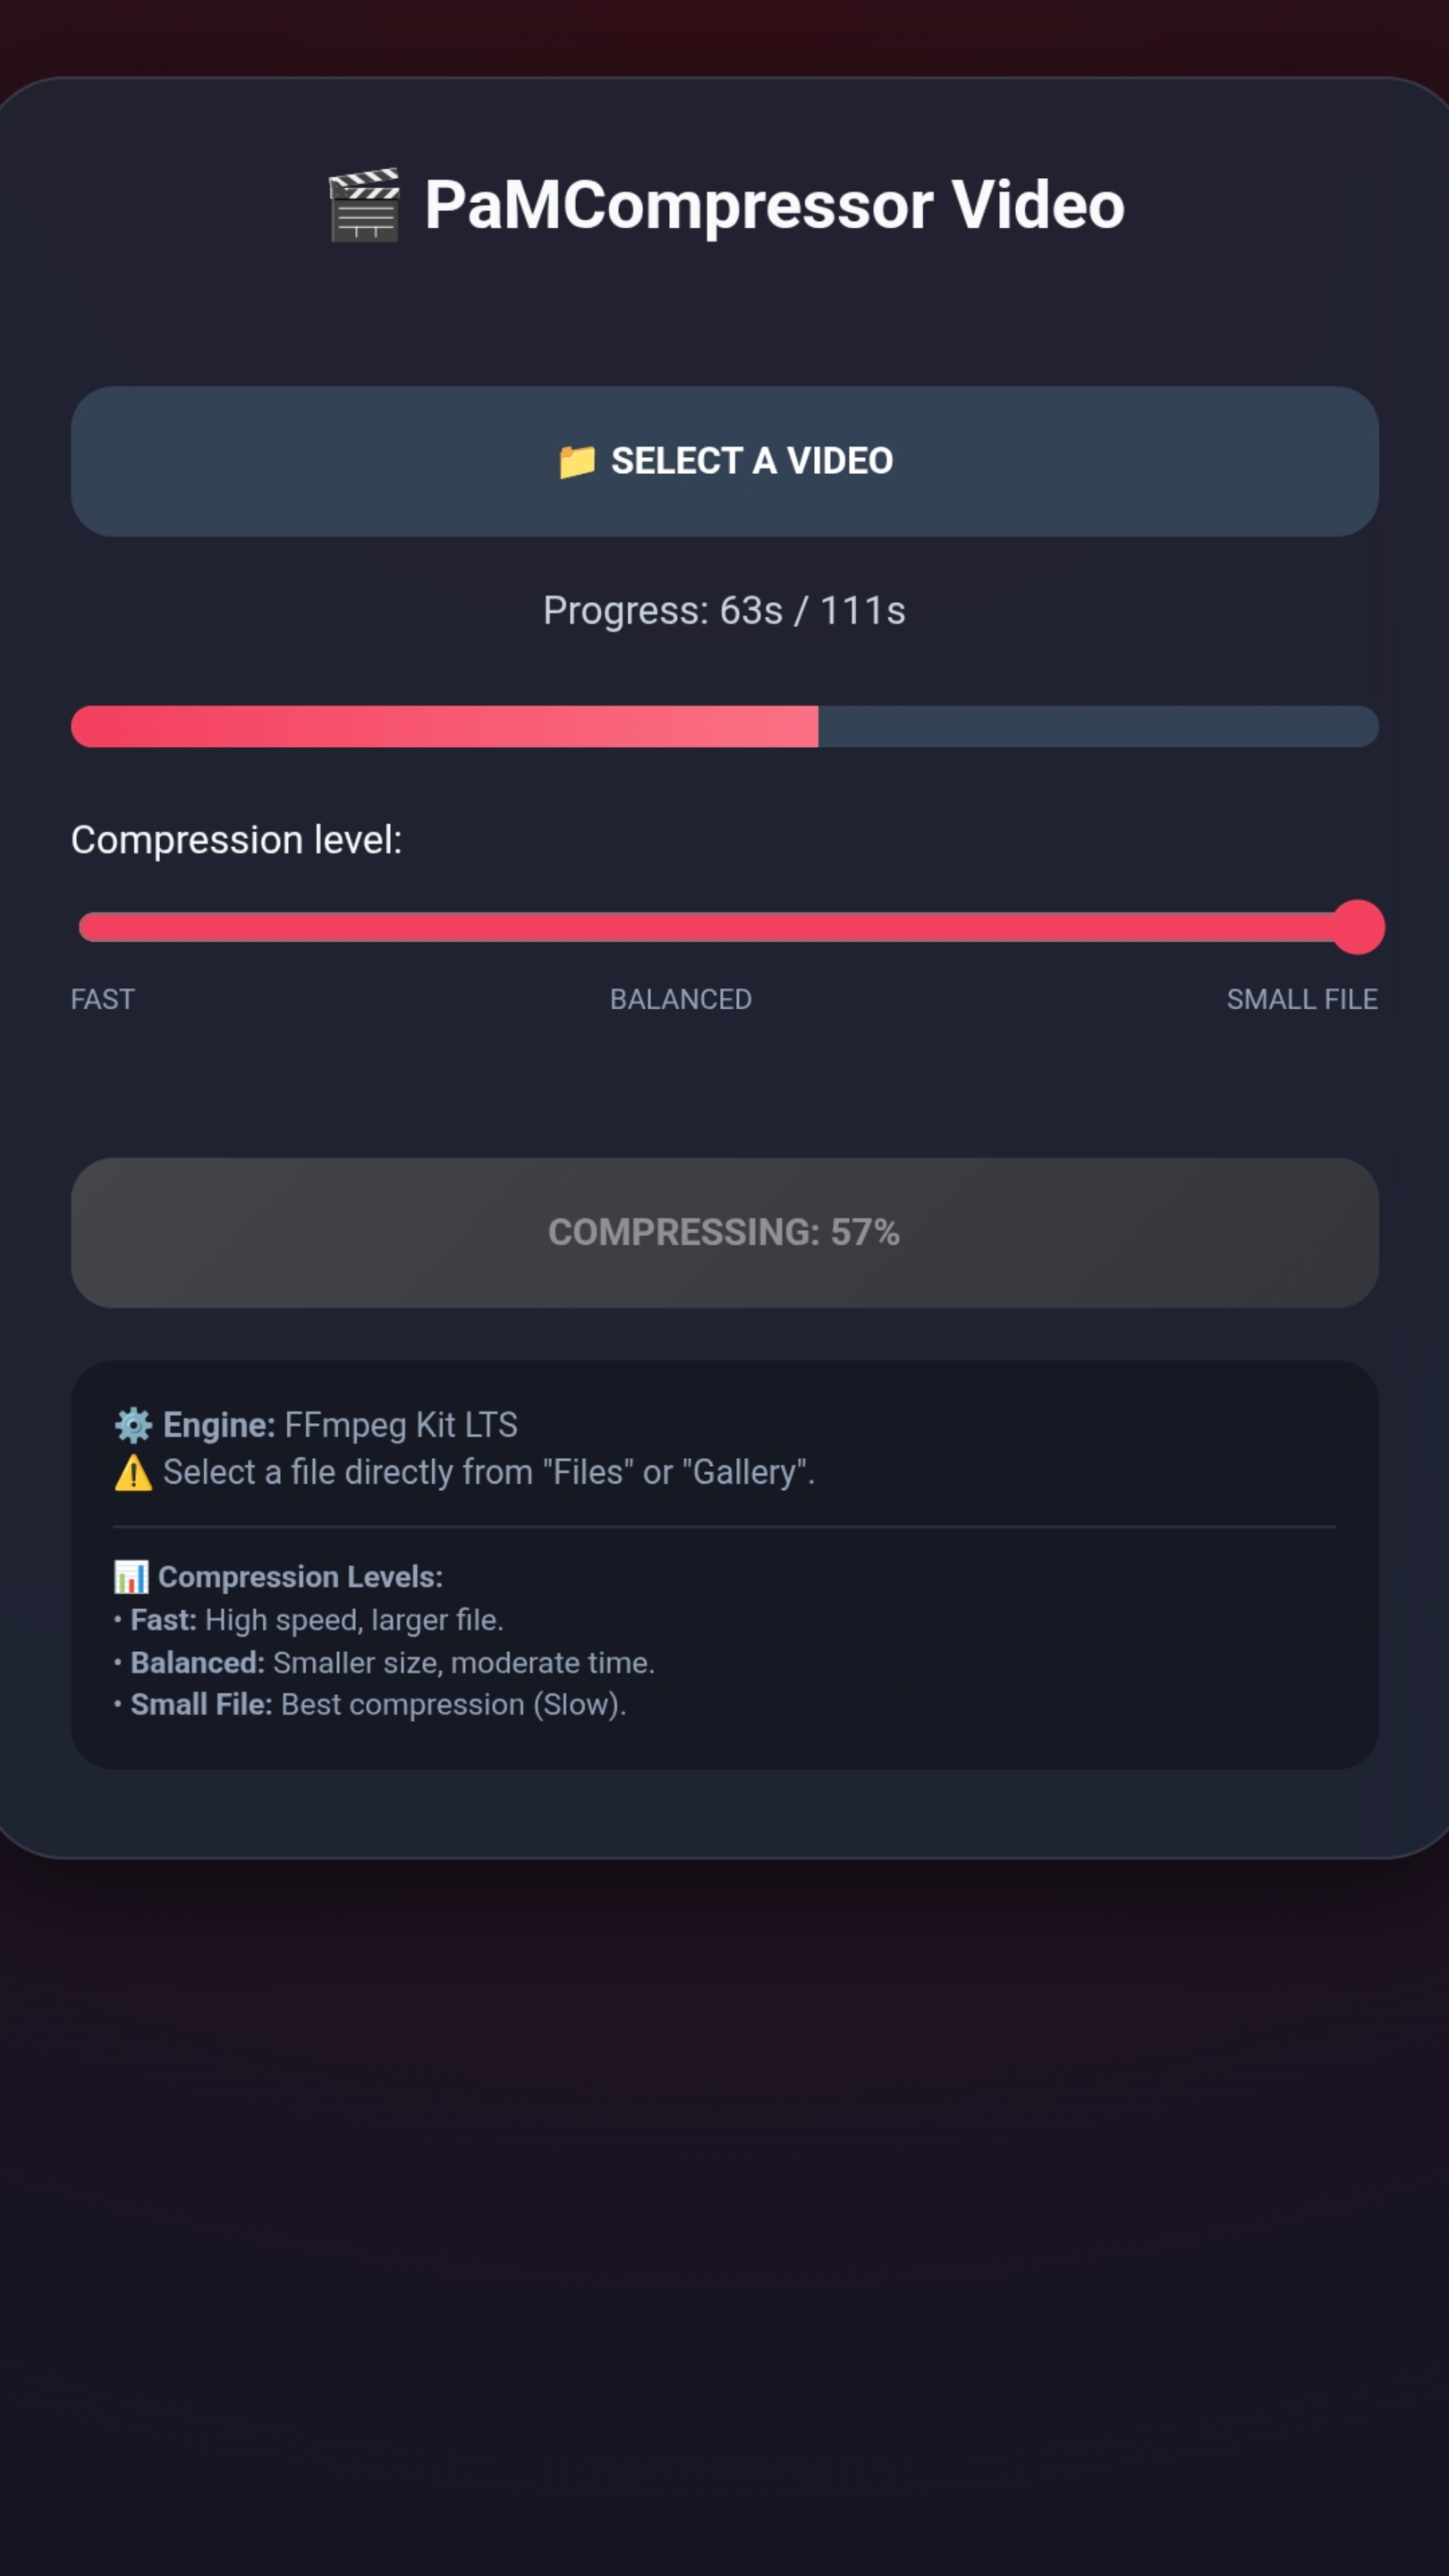
Task: Select the BALANCED compression label
Action: coord(681,999)
